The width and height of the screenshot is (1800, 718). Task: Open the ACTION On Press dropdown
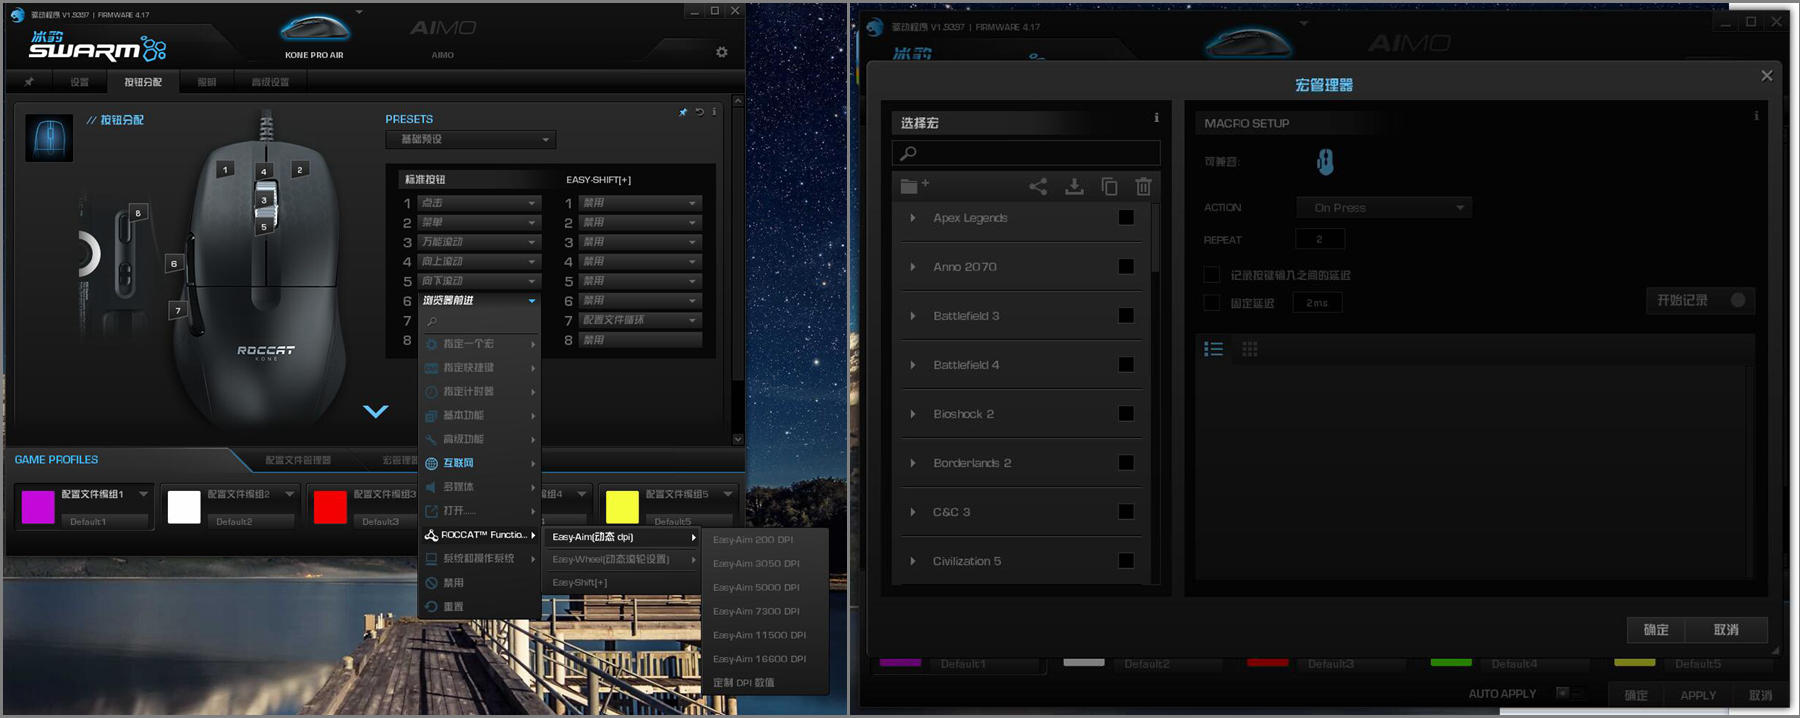click(1384, 208)
